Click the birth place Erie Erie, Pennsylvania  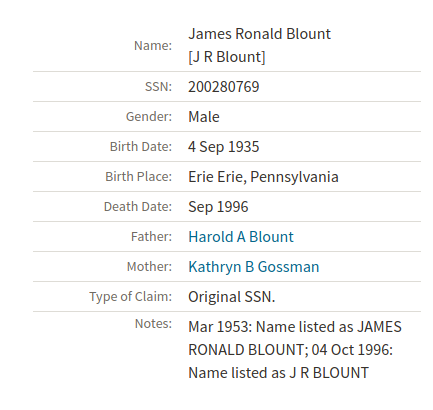(x=263, y=177)
